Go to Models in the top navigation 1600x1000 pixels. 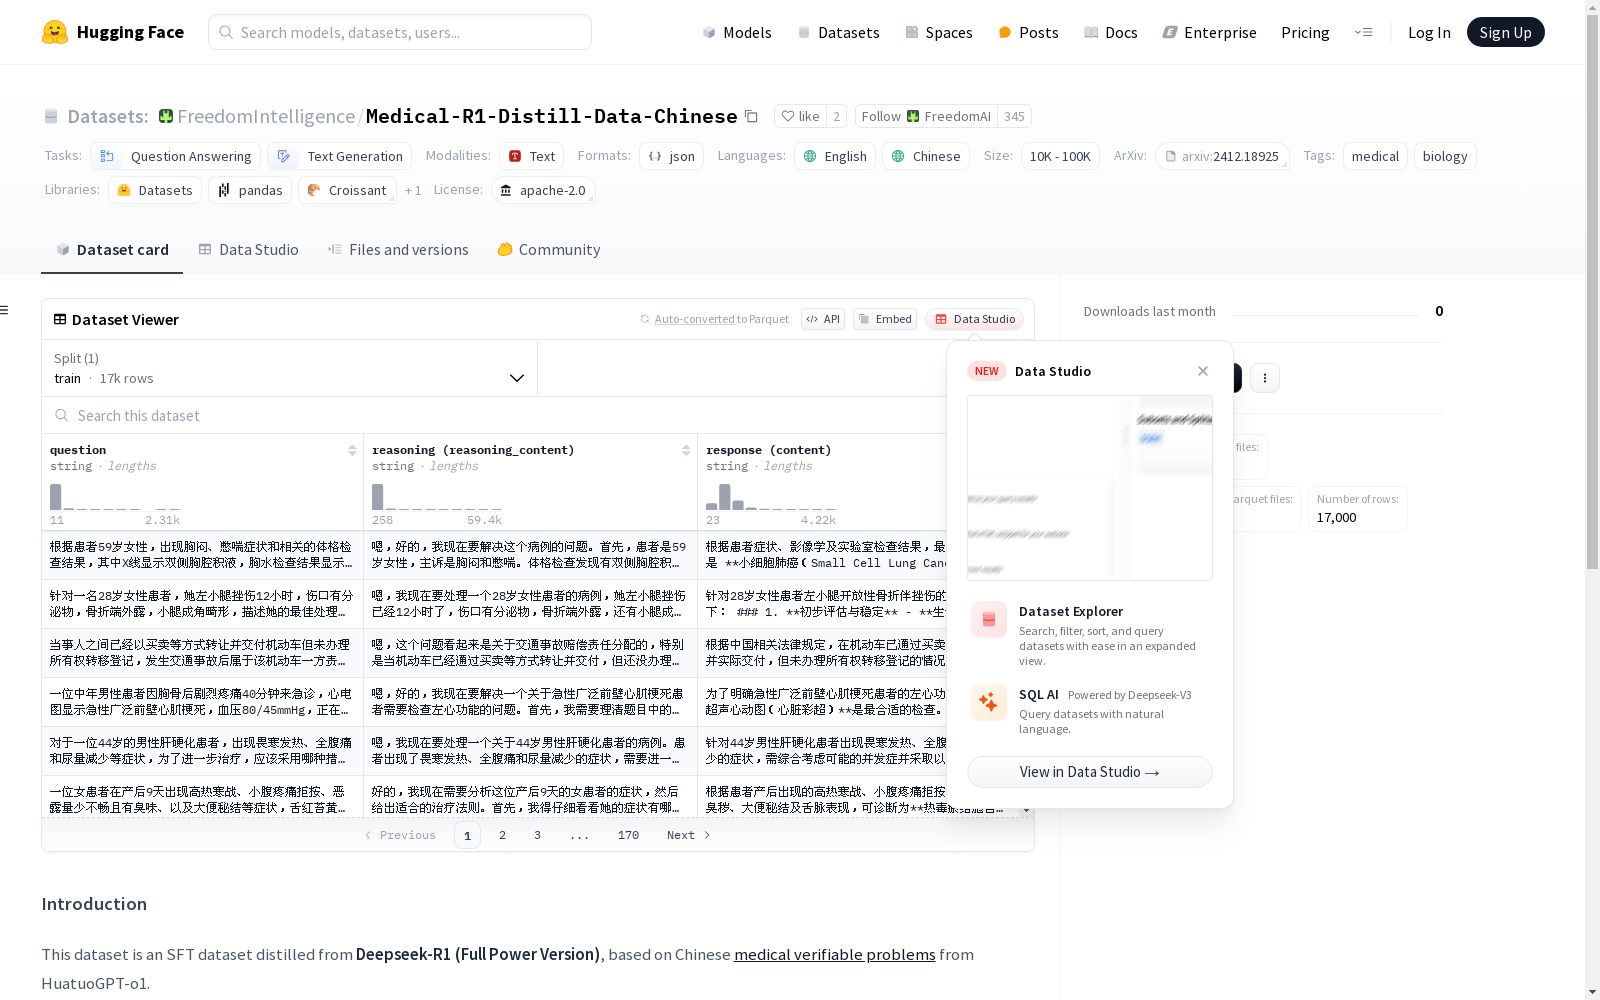click(737, 32)
